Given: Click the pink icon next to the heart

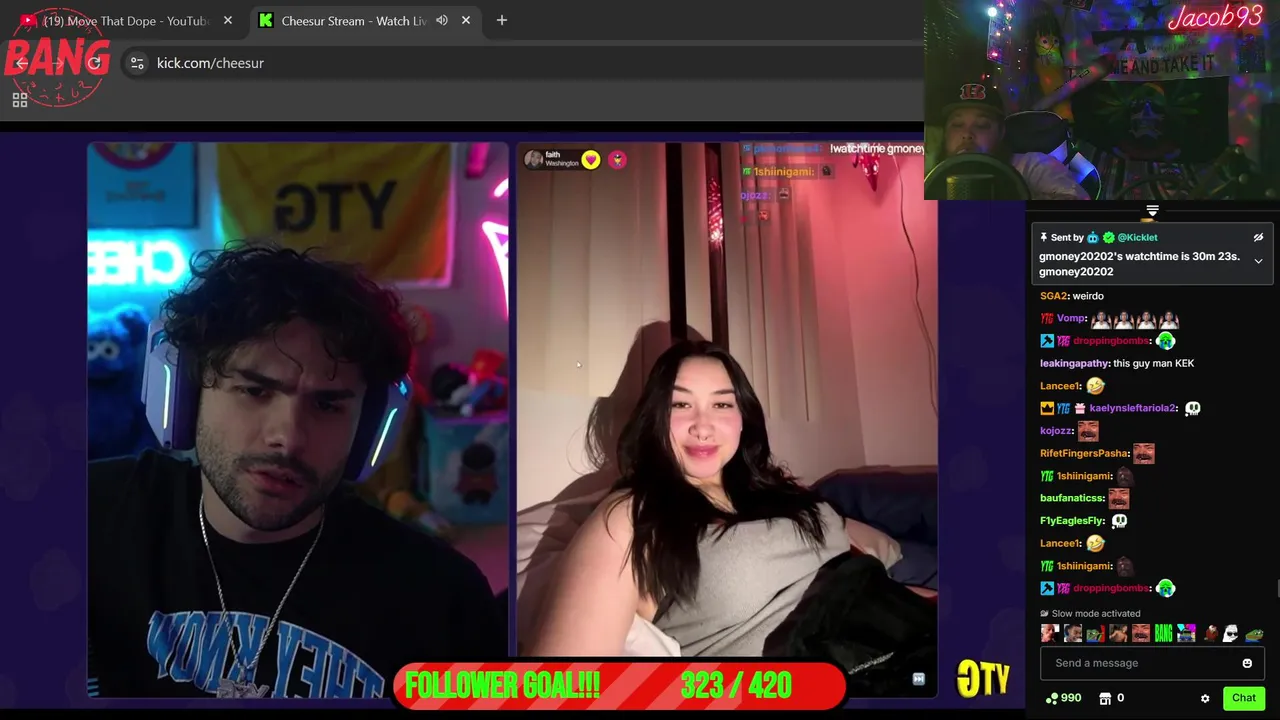Looking at the screenshot, I should tap(617, 160).
